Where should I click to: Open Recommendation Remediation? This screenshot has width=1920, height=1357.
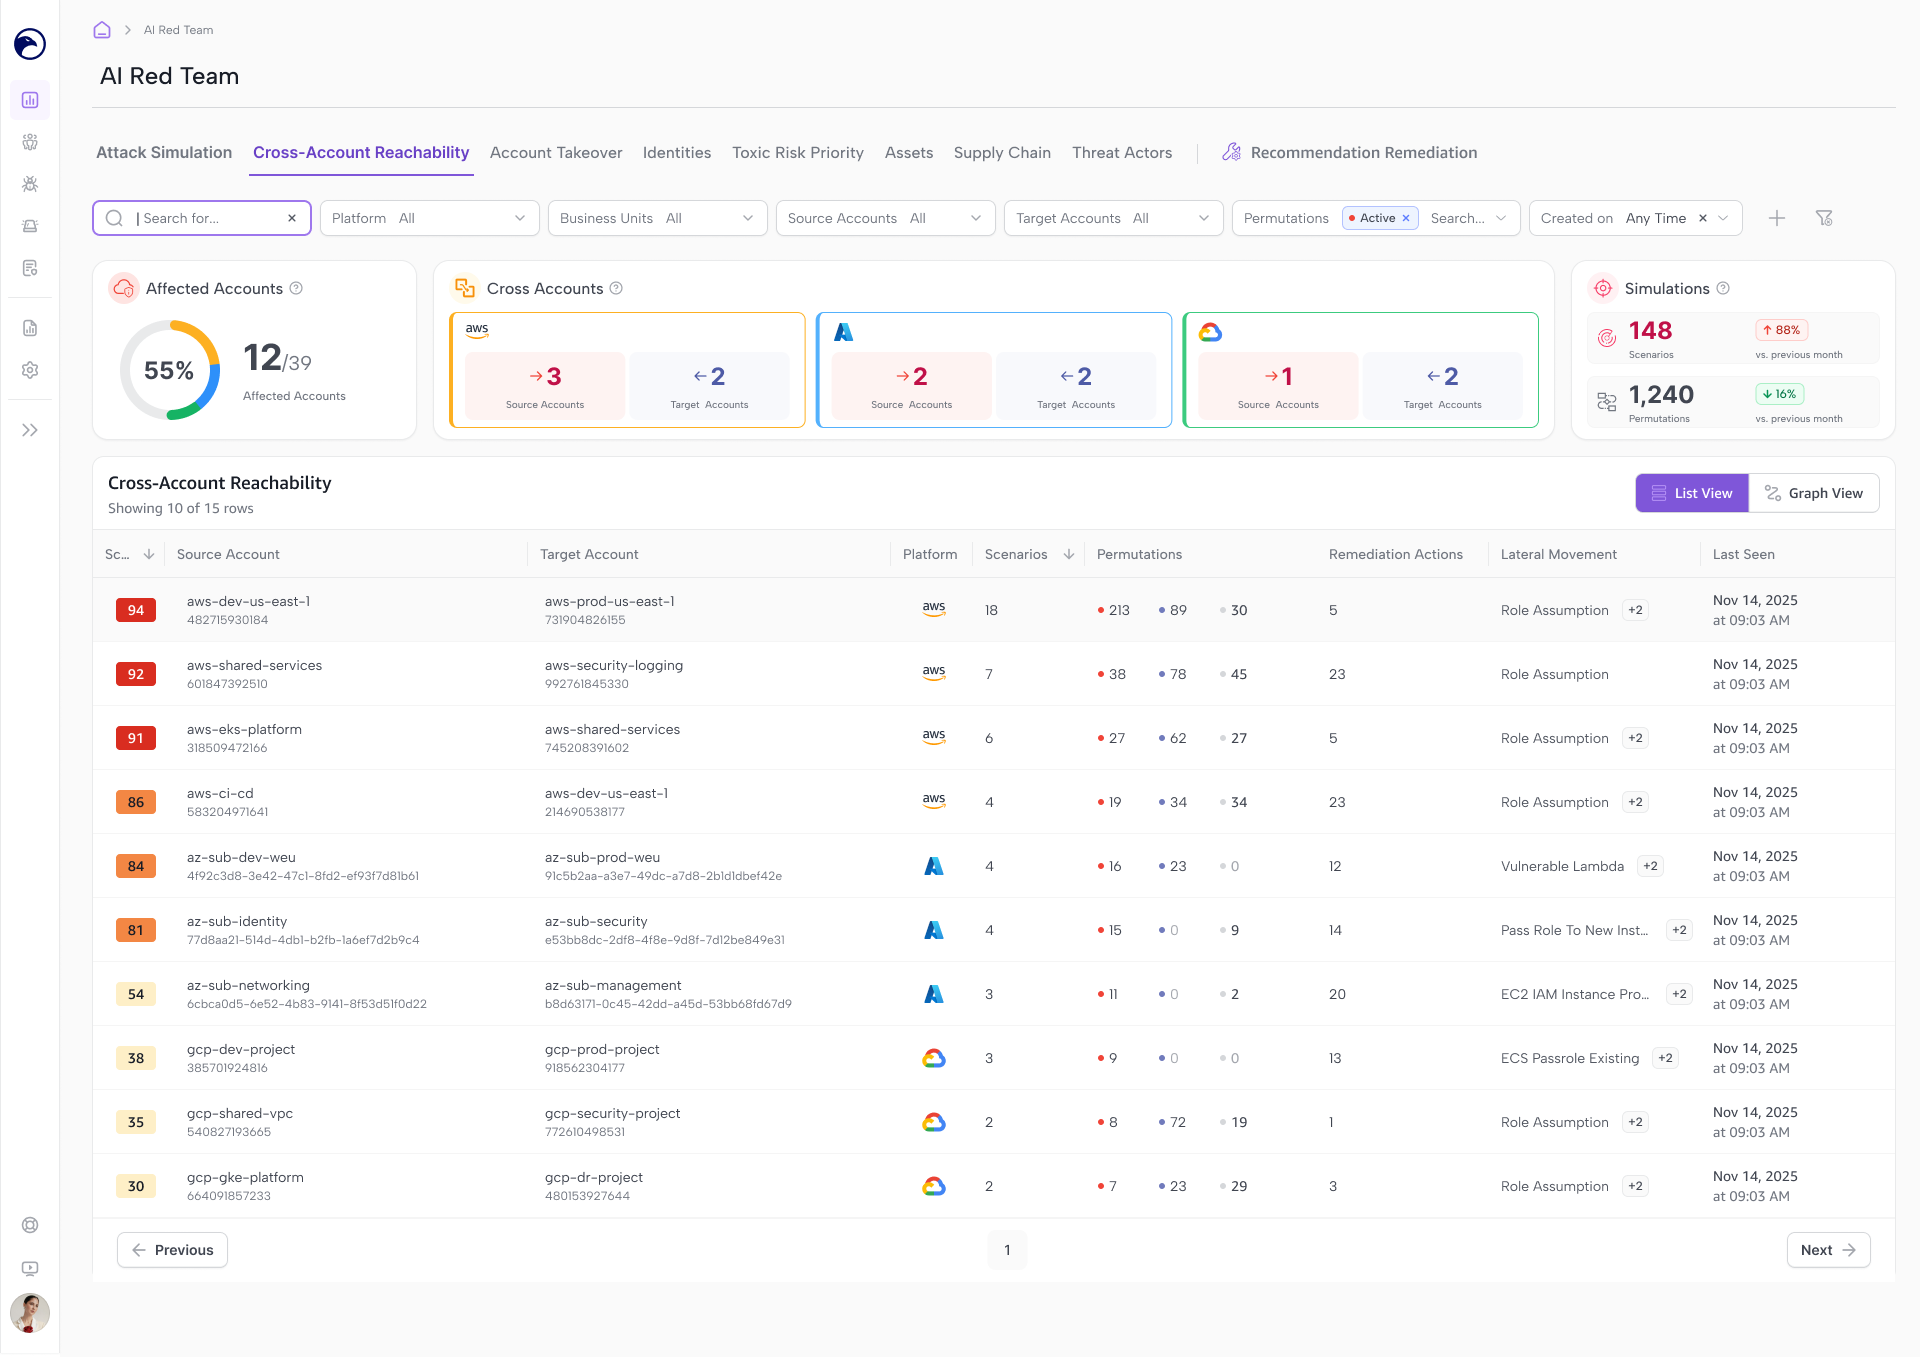pyautogui.click(x=1350, y=152)
